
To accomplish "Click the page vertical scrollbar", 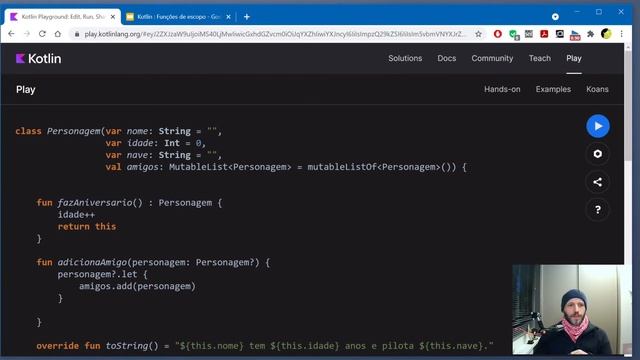I will [x=628, y=106].
